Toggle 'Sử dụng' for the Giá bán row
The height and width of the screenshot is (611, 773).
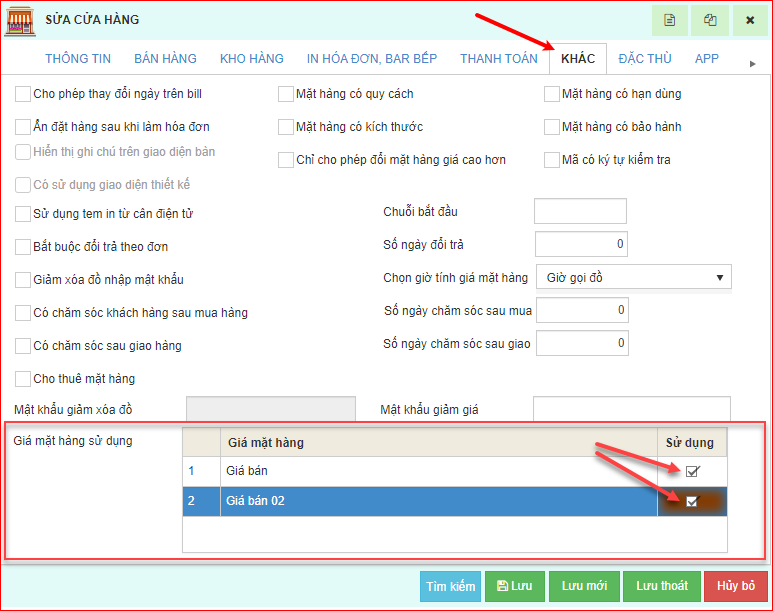[692, 471]
